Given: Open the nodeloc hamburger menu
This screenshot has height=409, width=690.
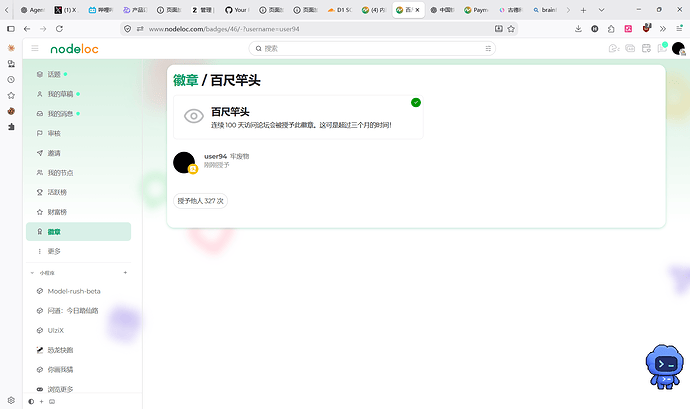Looking at the screenshot, I should click(x=35, y=48).
